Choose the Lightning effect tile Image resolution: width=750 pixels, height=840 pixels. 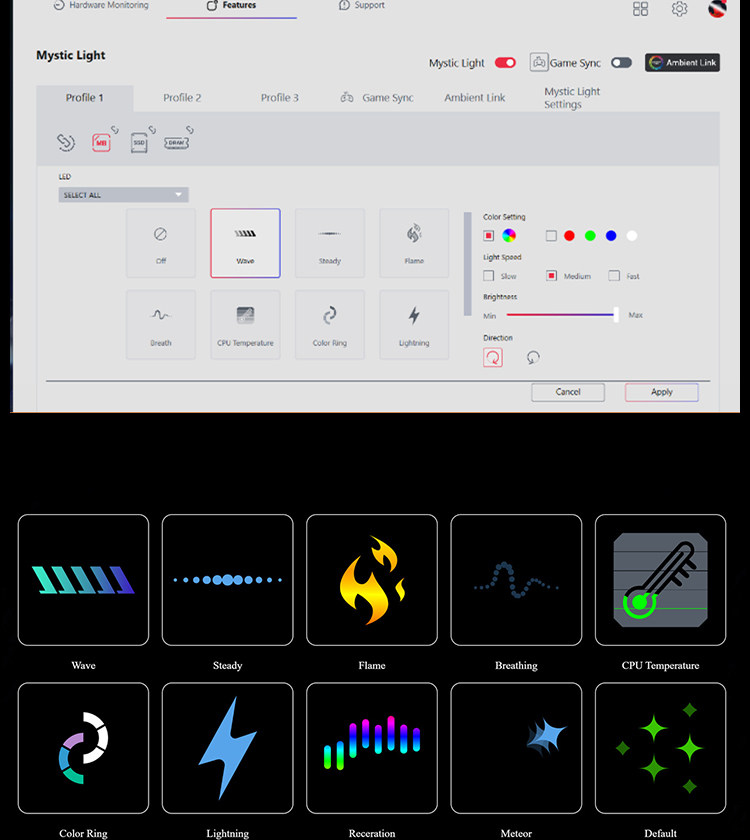[x=414, y=325]
